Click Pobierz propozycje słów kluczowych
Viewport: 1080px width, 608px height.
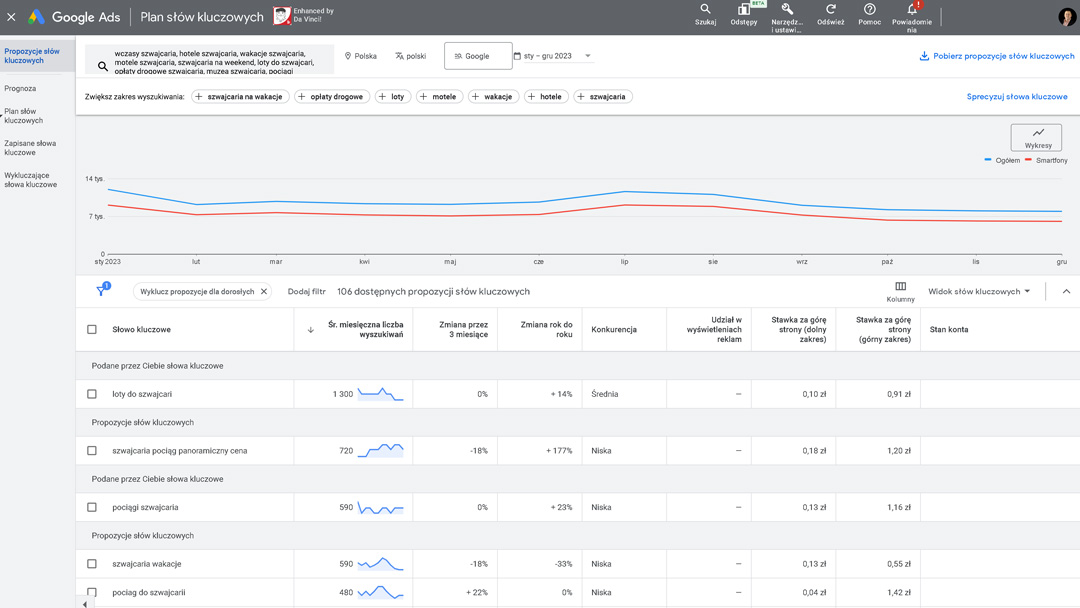pyautogui.click(x=997, y=56)
